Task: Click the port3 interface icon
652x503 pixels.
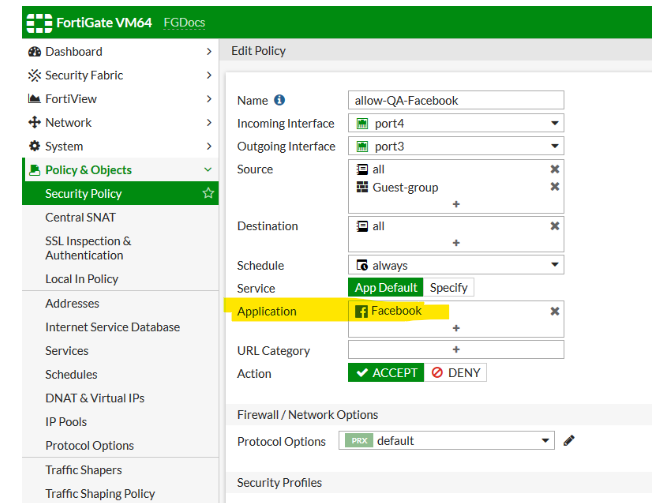Action: [x=363, y=146]
